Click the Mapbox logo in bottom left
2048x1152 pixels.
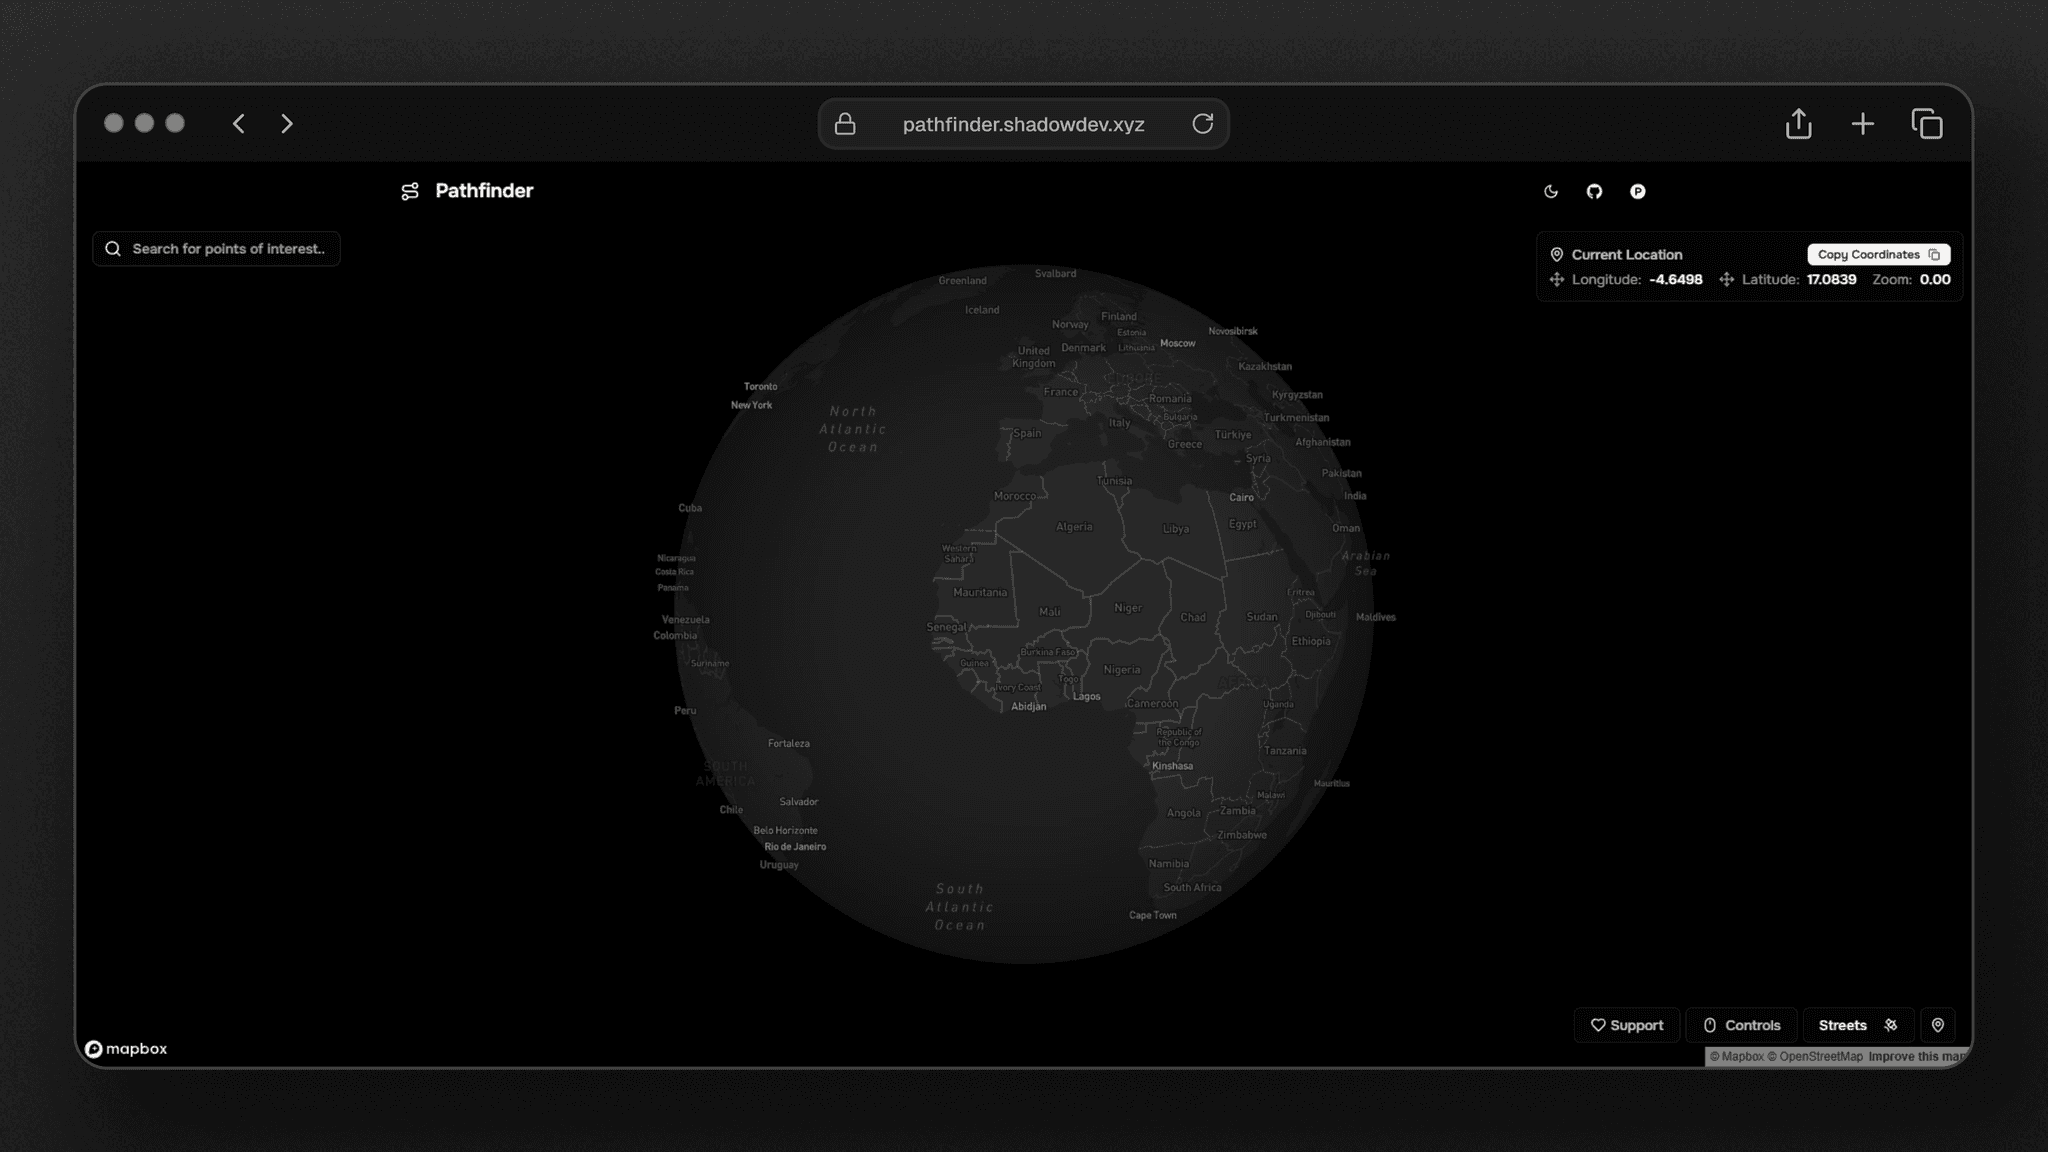pos(126,1049)
